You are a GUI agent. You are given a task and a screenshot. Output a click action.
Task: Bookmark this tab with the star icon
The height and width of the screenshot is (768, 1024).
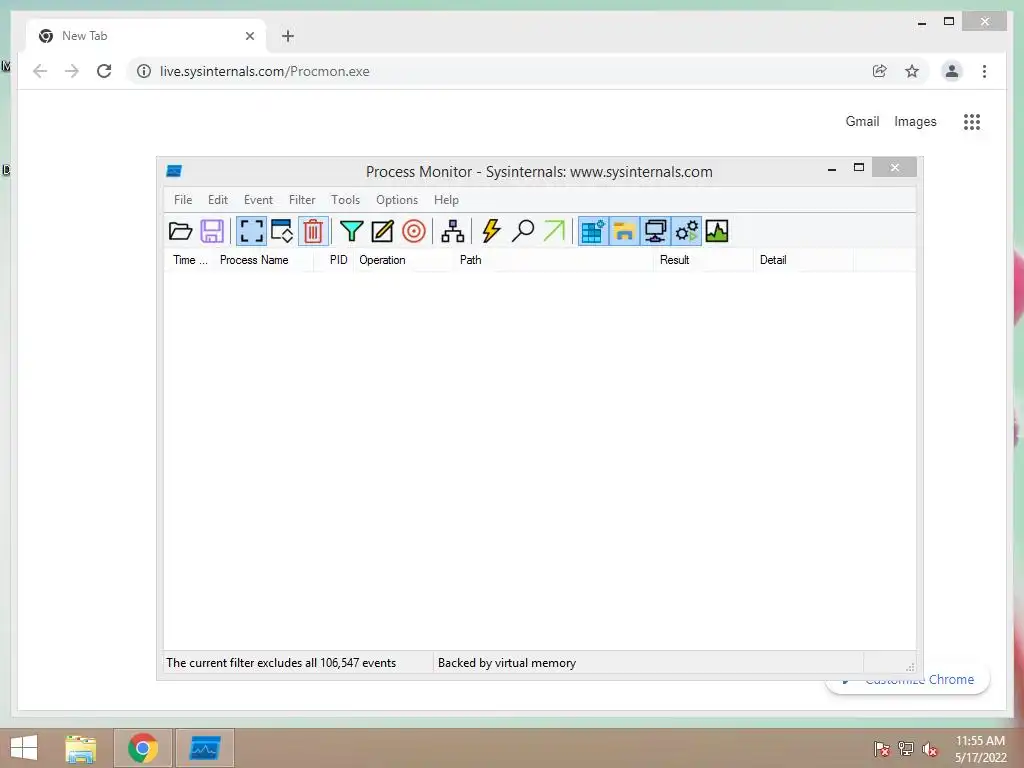coord(912,71)
